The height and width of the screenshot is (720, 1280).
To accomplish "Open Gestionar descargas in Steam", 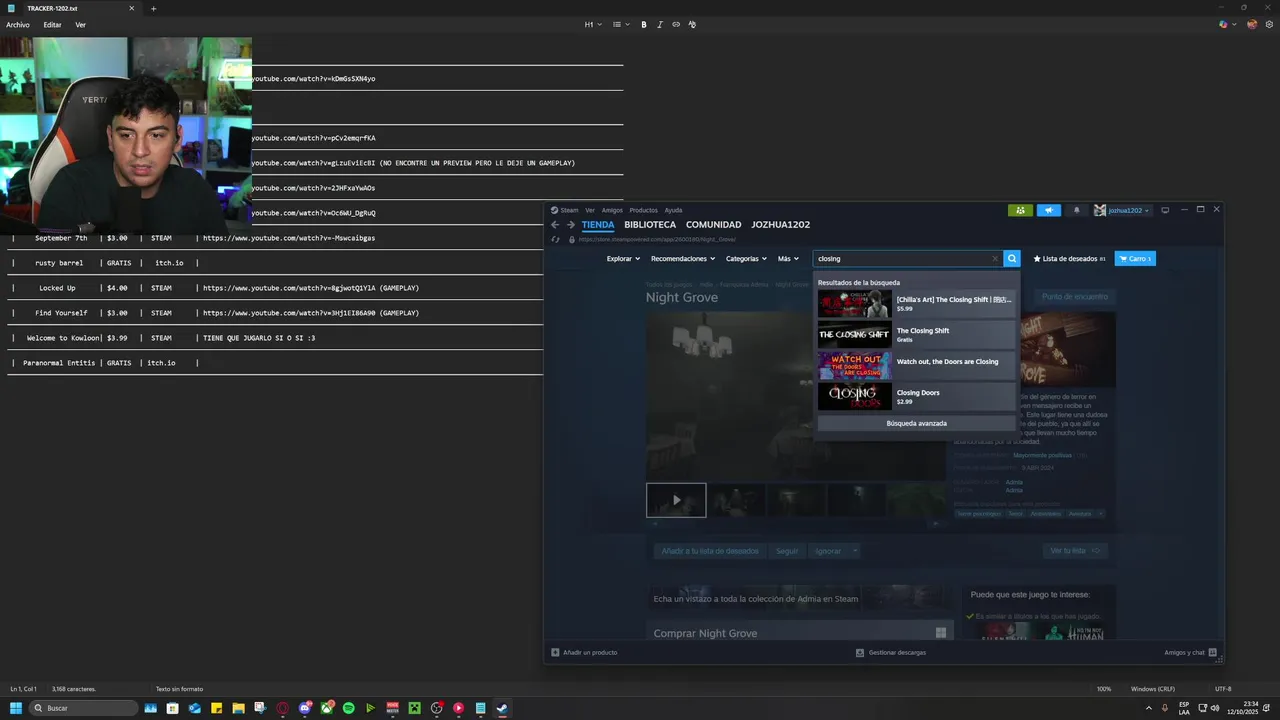I will tap(891, 653).
